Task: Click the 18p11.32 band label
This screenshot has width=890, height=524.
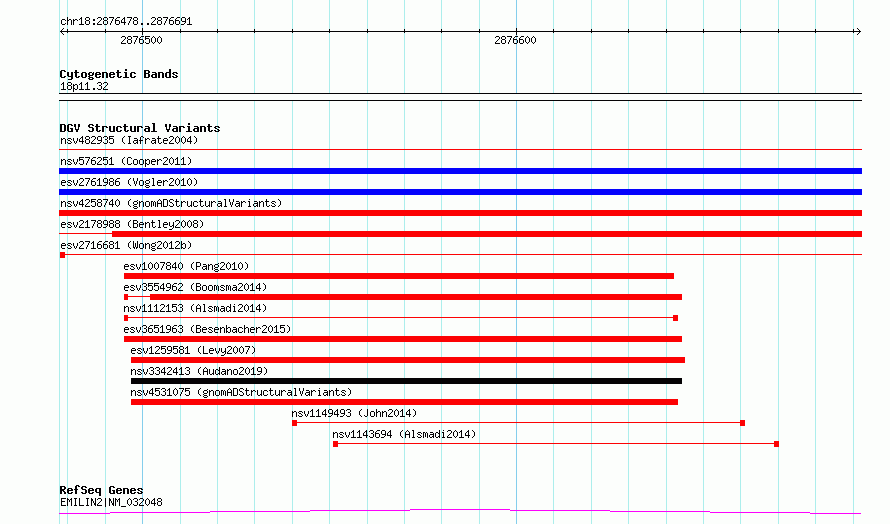Action: coord(84,86)
